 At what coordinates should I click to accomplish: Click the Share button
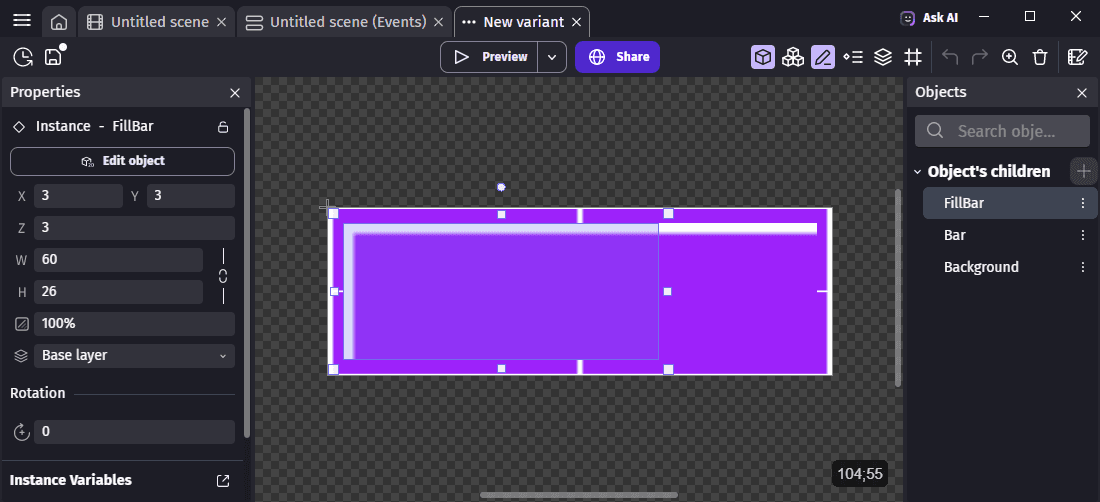pos(617,57)
